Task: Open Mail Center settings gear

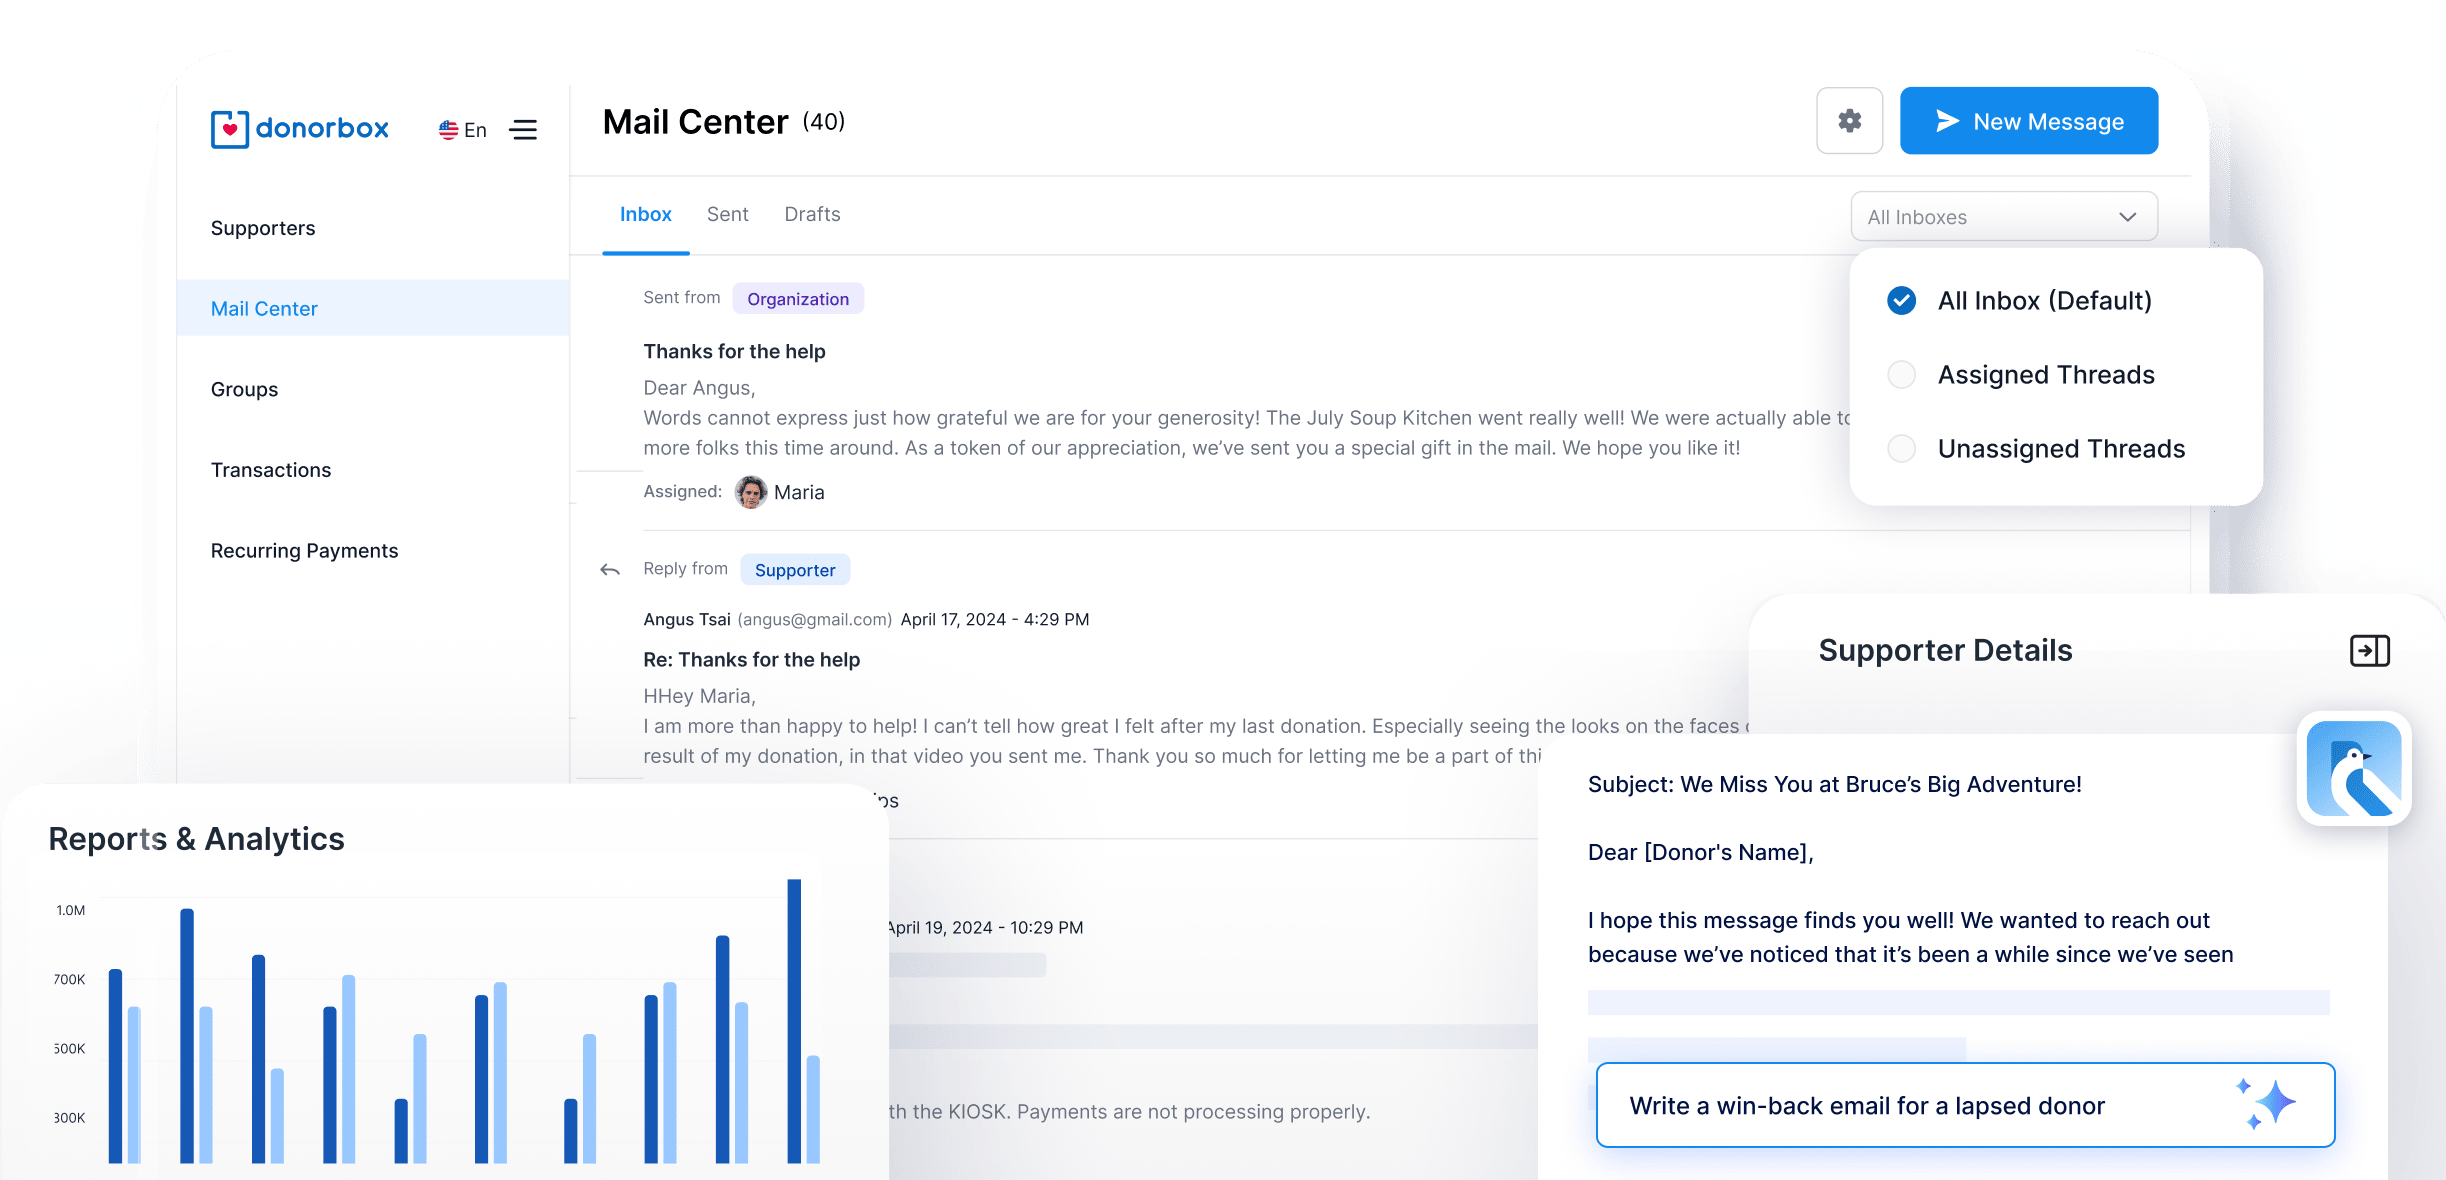Action: point(1850,122)
